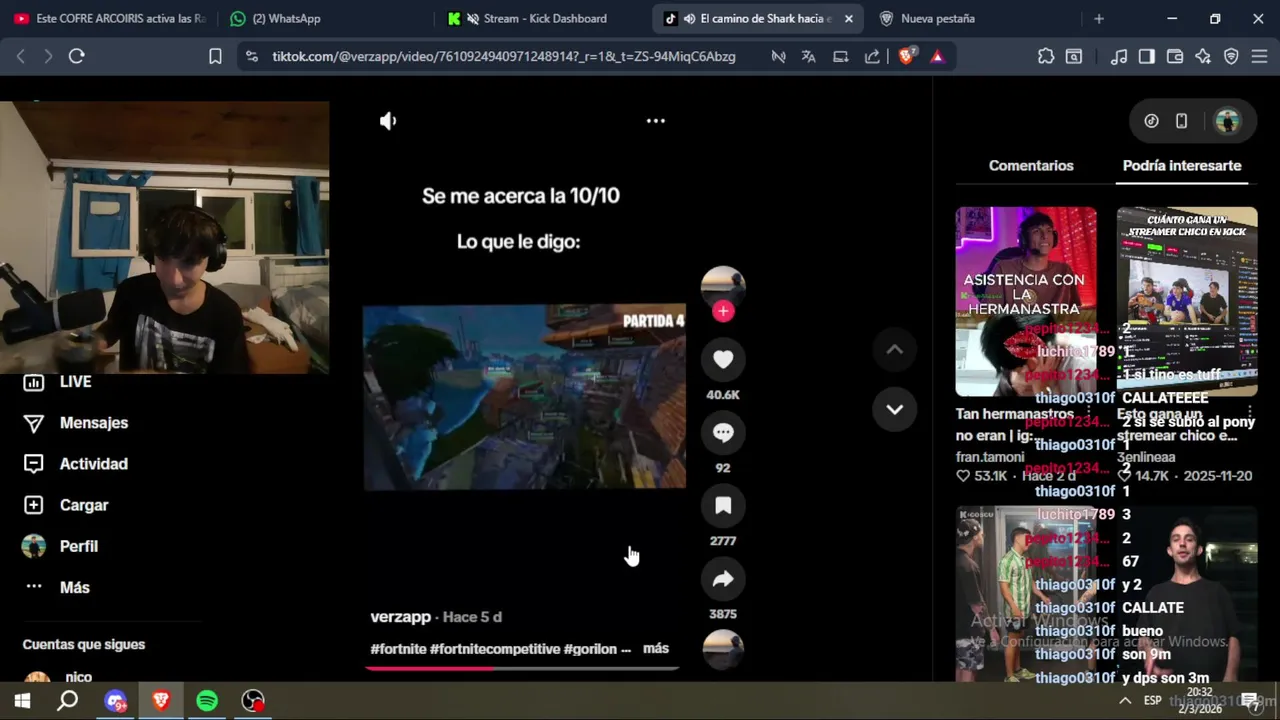Open the streamer chico en Kick thumbnail
Viewport: 1280px width, 720px height.
(1187, 301)
